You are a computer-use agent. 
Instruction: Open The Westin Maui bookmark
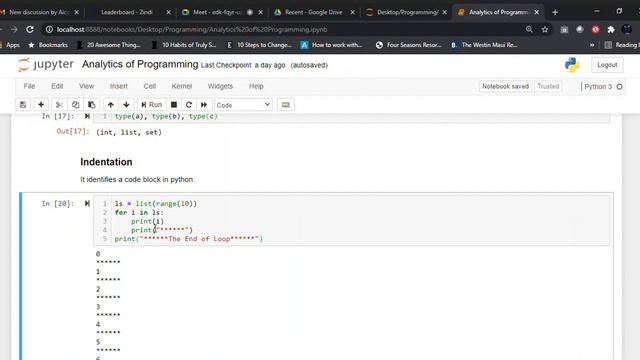[x=484, y=45]
